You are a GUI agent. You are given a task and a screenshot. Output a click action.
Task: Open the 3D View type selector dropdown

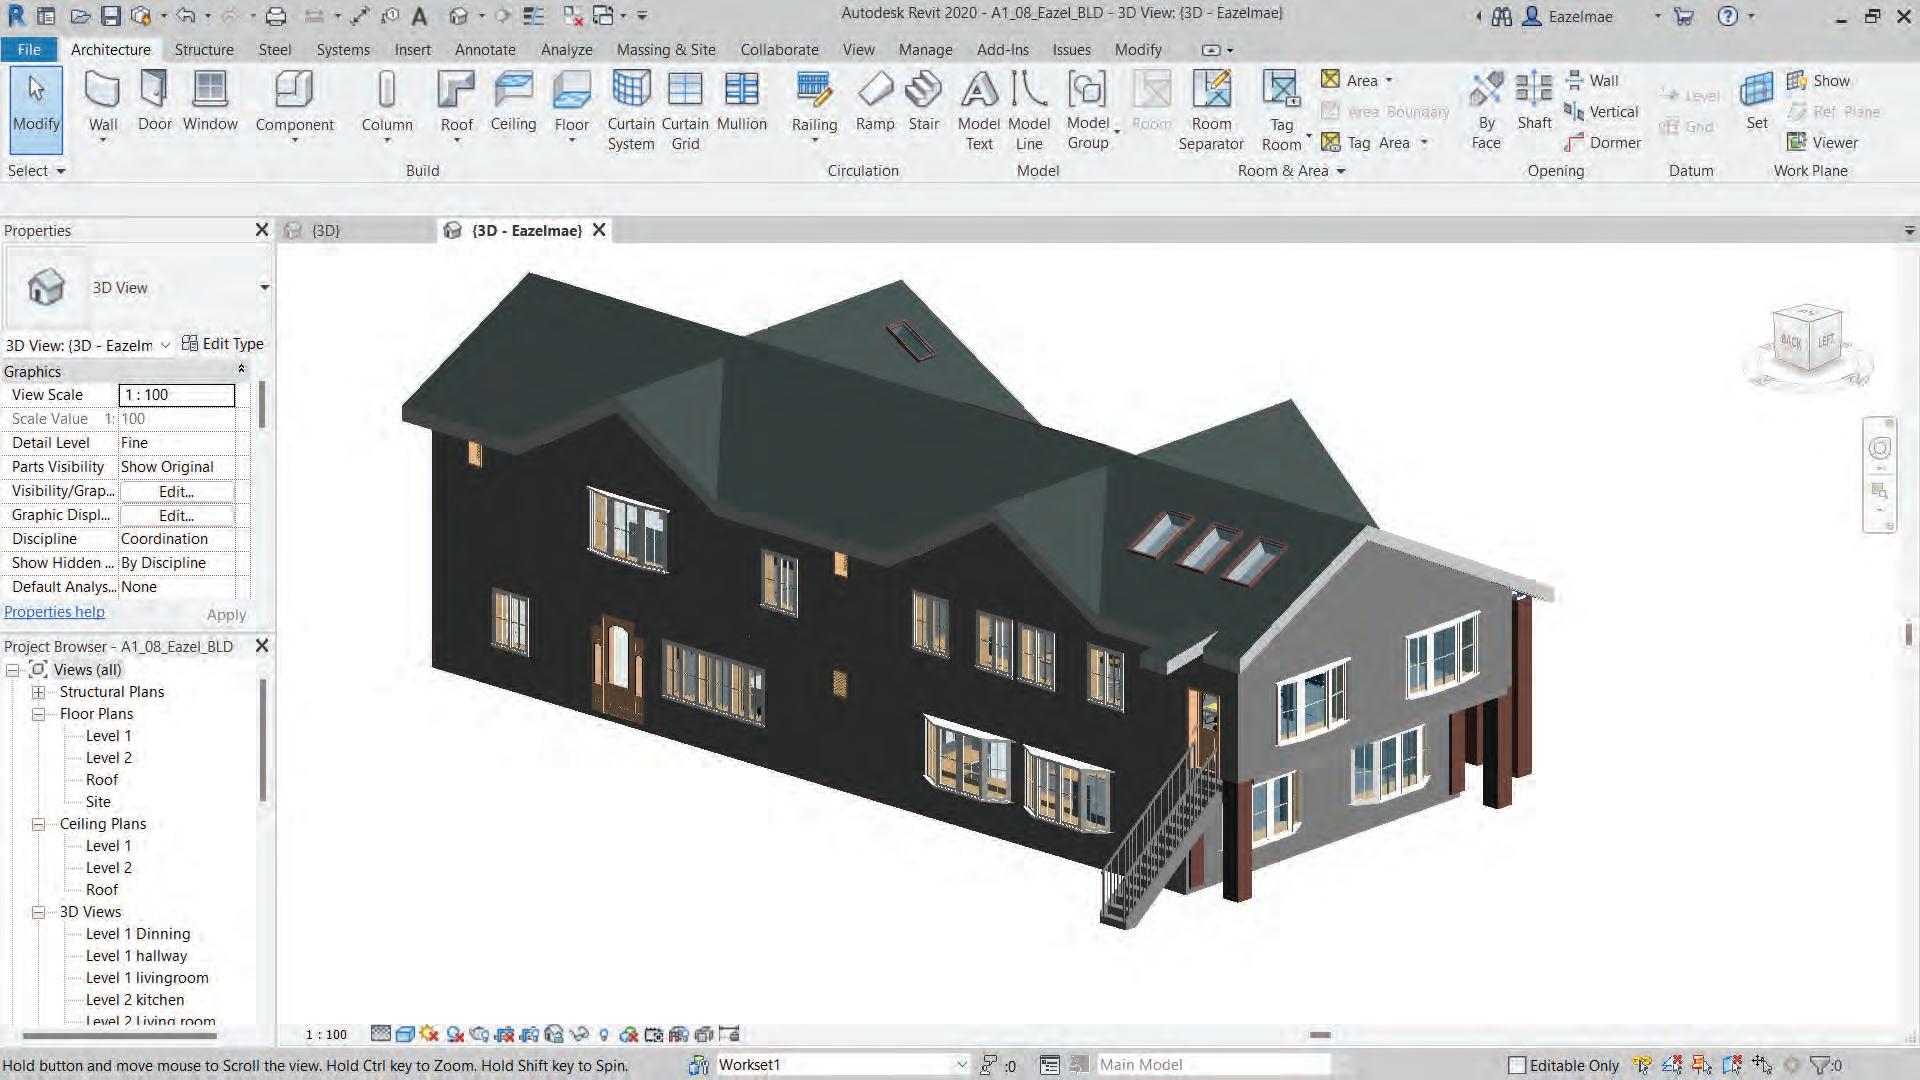pyautogui.click(x=264, y=288)
